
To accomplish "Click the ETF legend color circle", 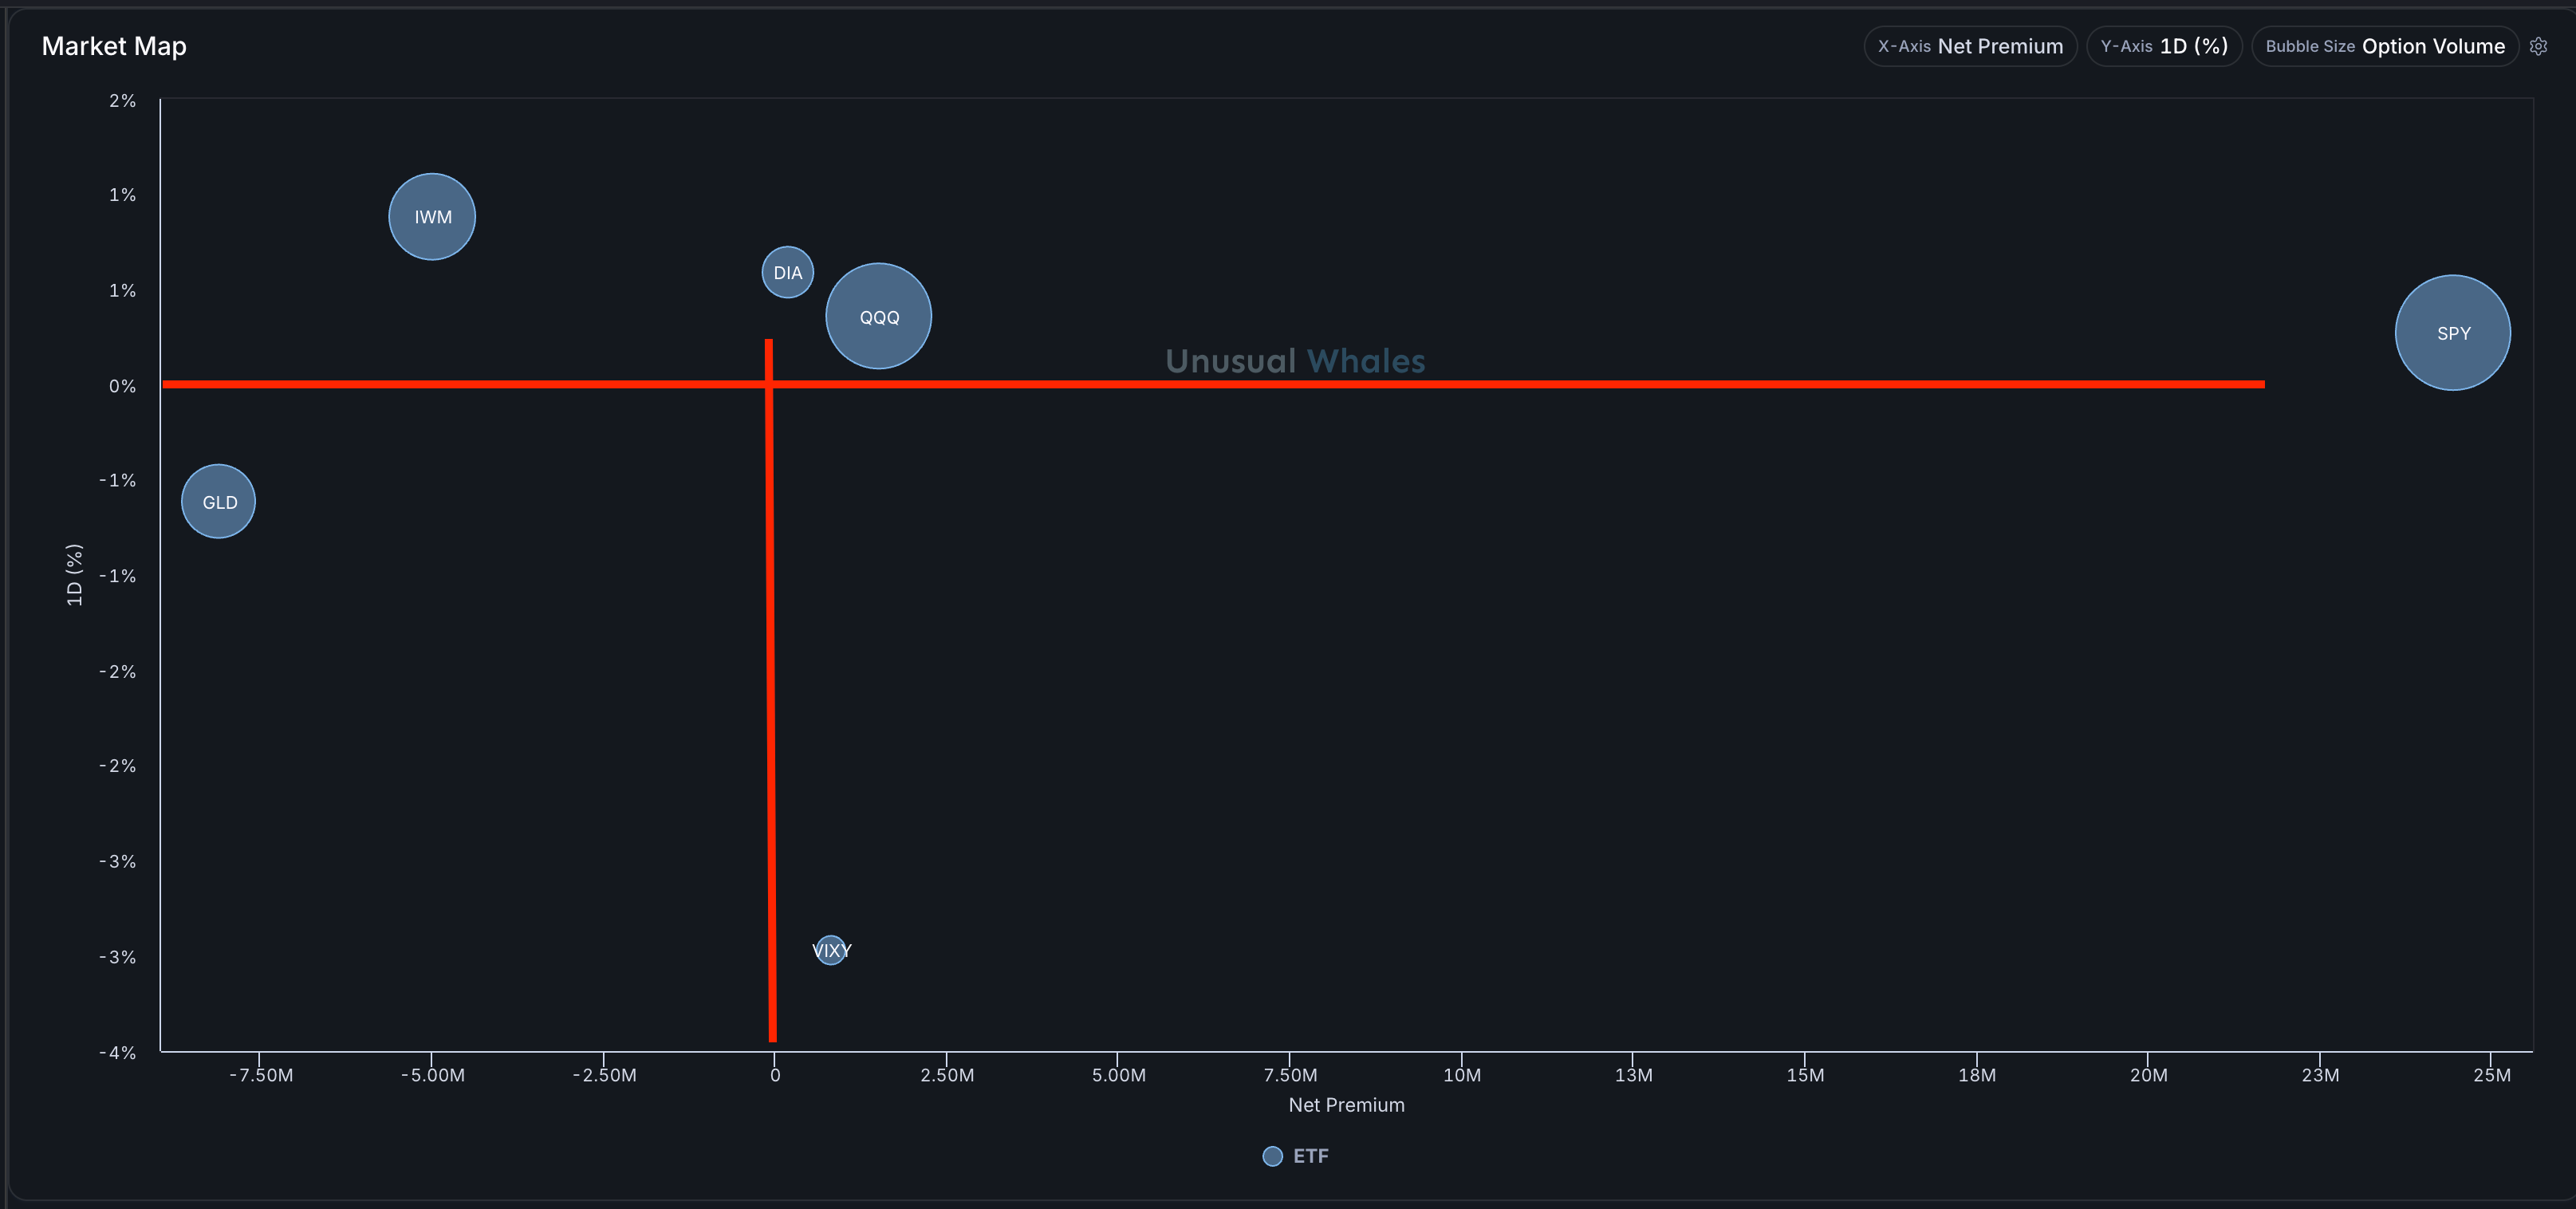I will (x=1272, y=1156).
